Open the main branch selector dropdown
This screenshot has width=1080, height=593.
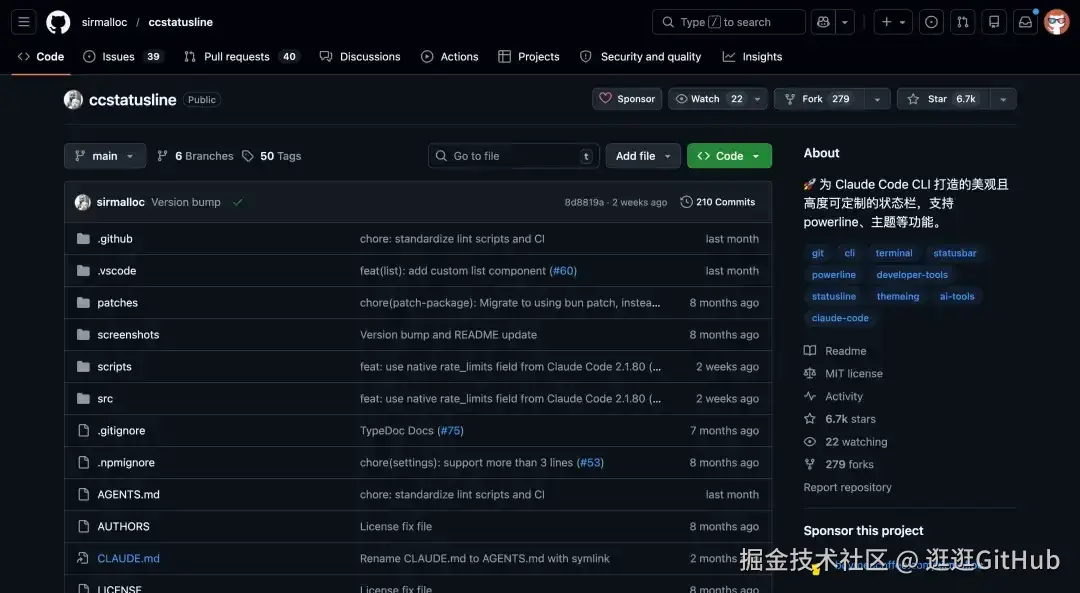point(105,156)
